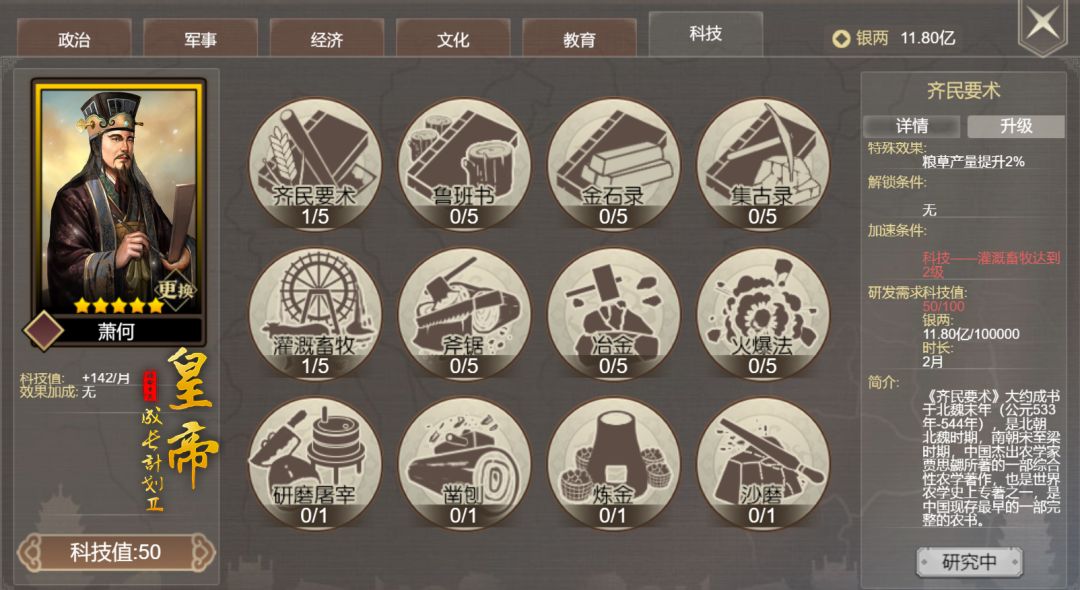Select the 鲁班书 technology icon

(464, 165)
